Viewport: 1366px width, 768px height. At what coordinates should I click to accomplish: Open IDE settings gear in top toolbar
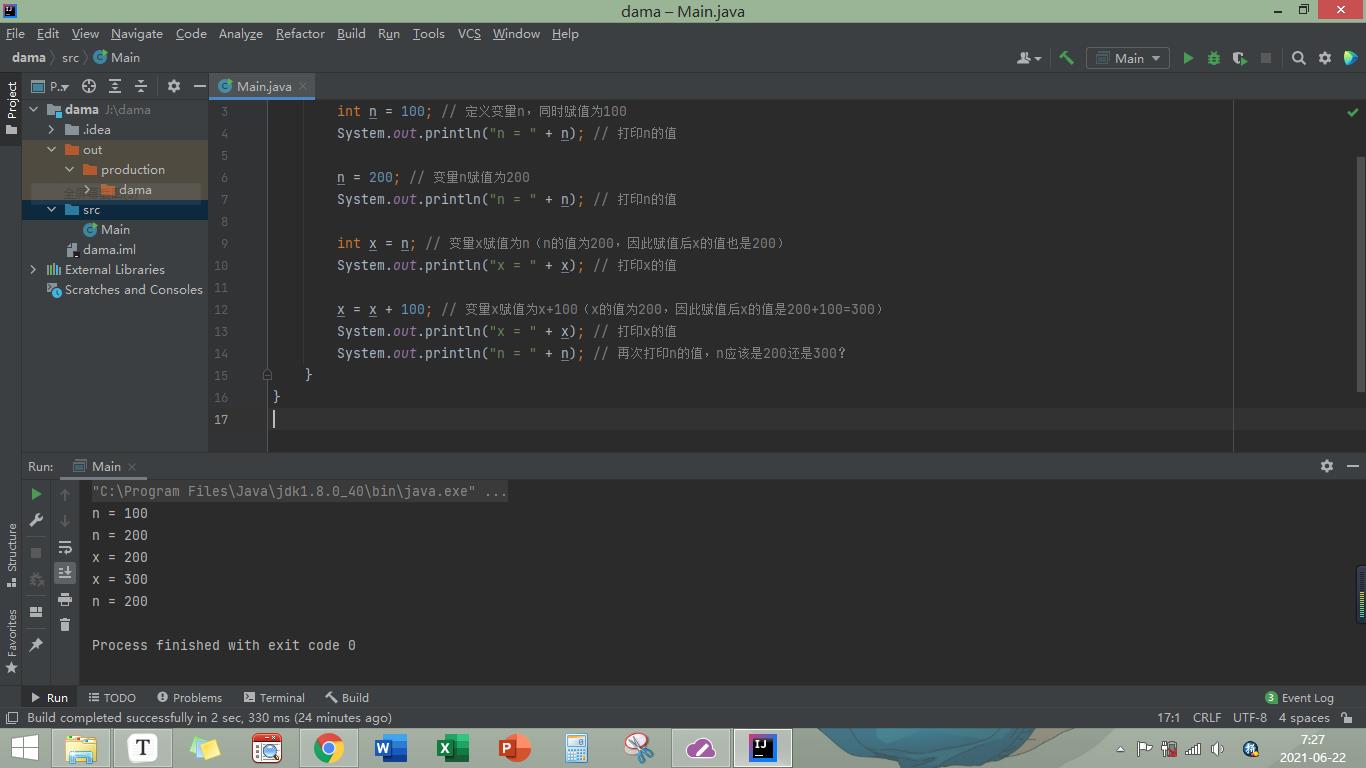1325,58
